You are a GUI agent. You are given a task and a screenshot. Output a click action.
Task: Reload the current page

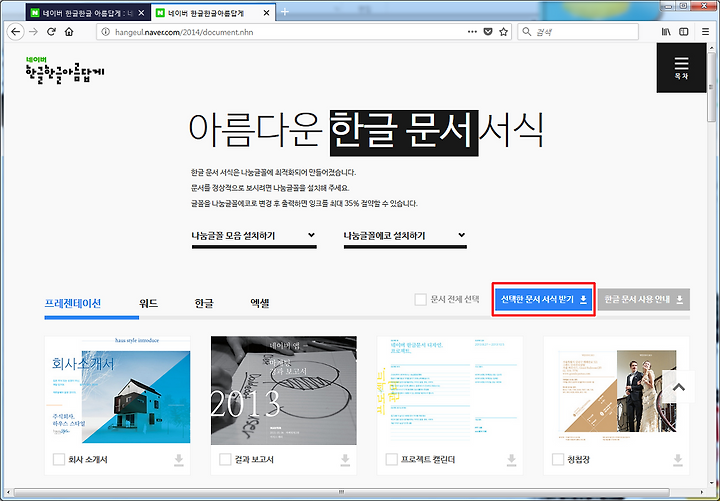coord(51,32)
